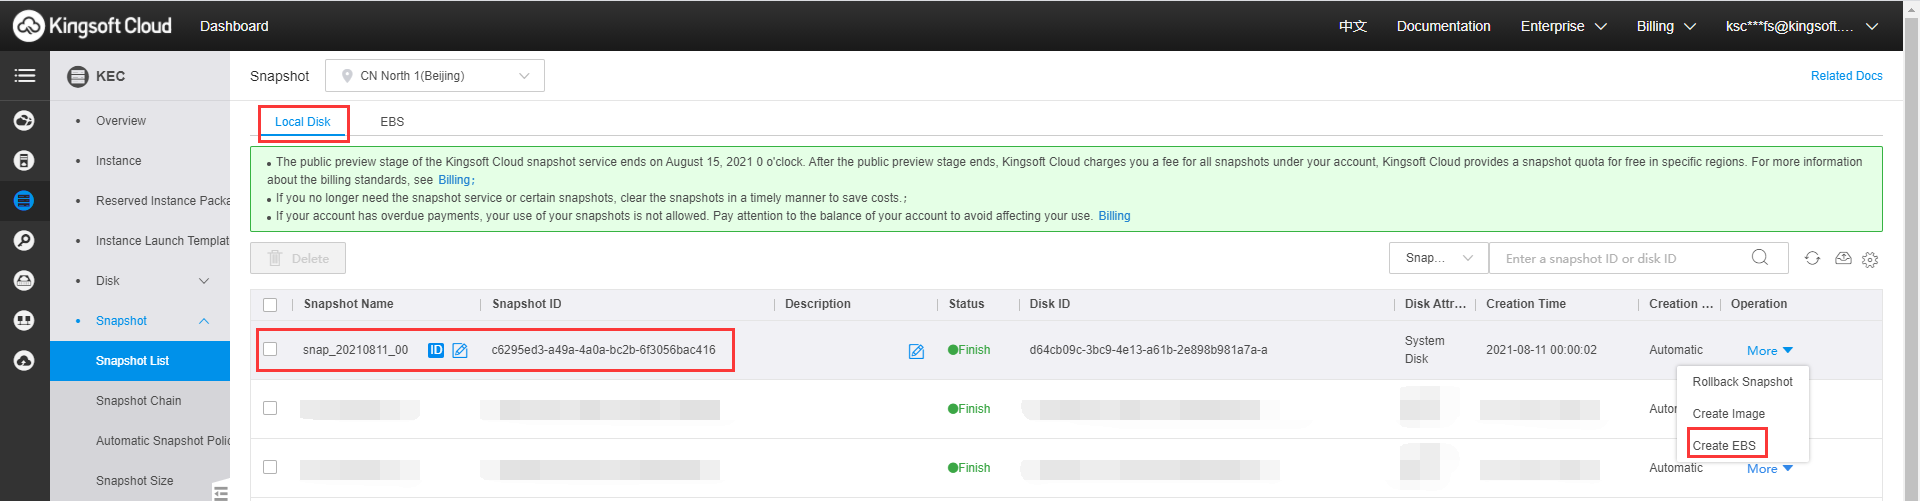Click snapshot ID c6295ed3-a49a-4a0a-bc2b-6f3056bac416

[x=603, y=350]
